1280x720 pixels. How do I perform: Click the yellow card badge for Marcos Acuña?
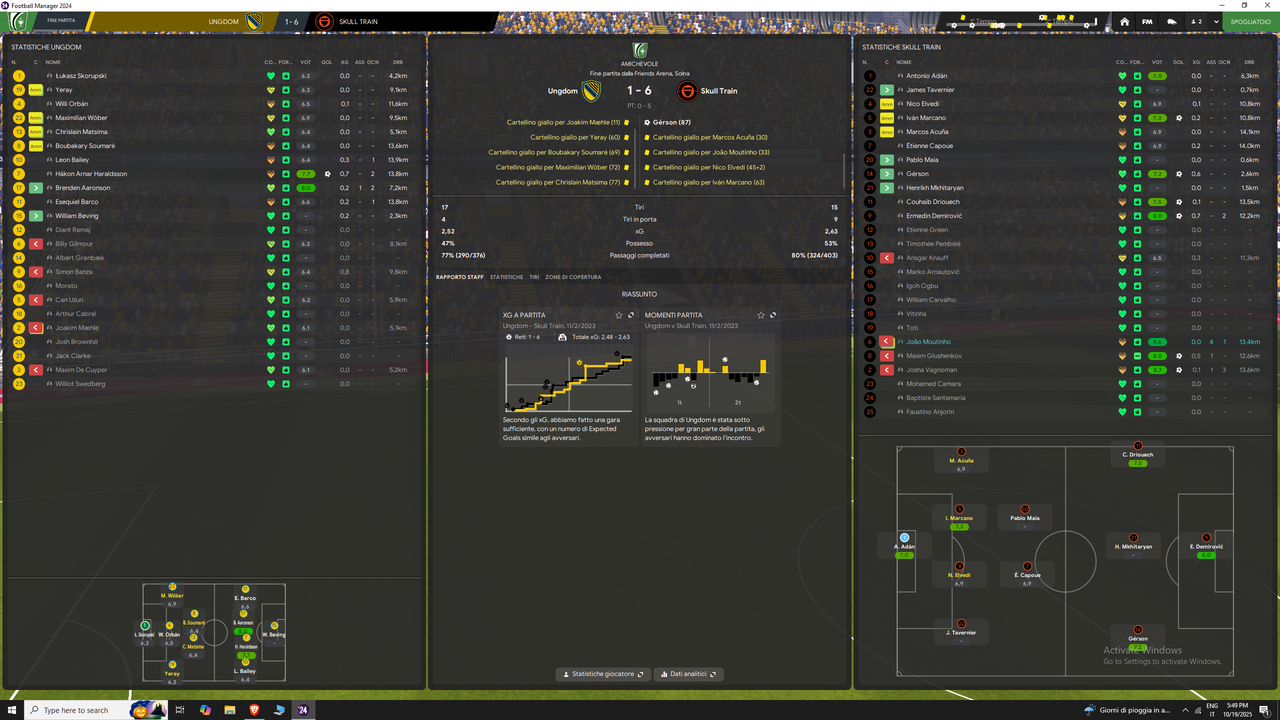(x=887, y=132)
